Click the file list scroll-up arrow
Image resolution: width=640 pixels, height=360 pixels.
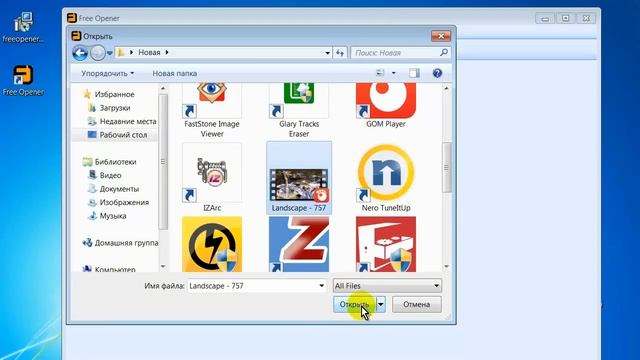pyautogui.click(x=447, y=88)
